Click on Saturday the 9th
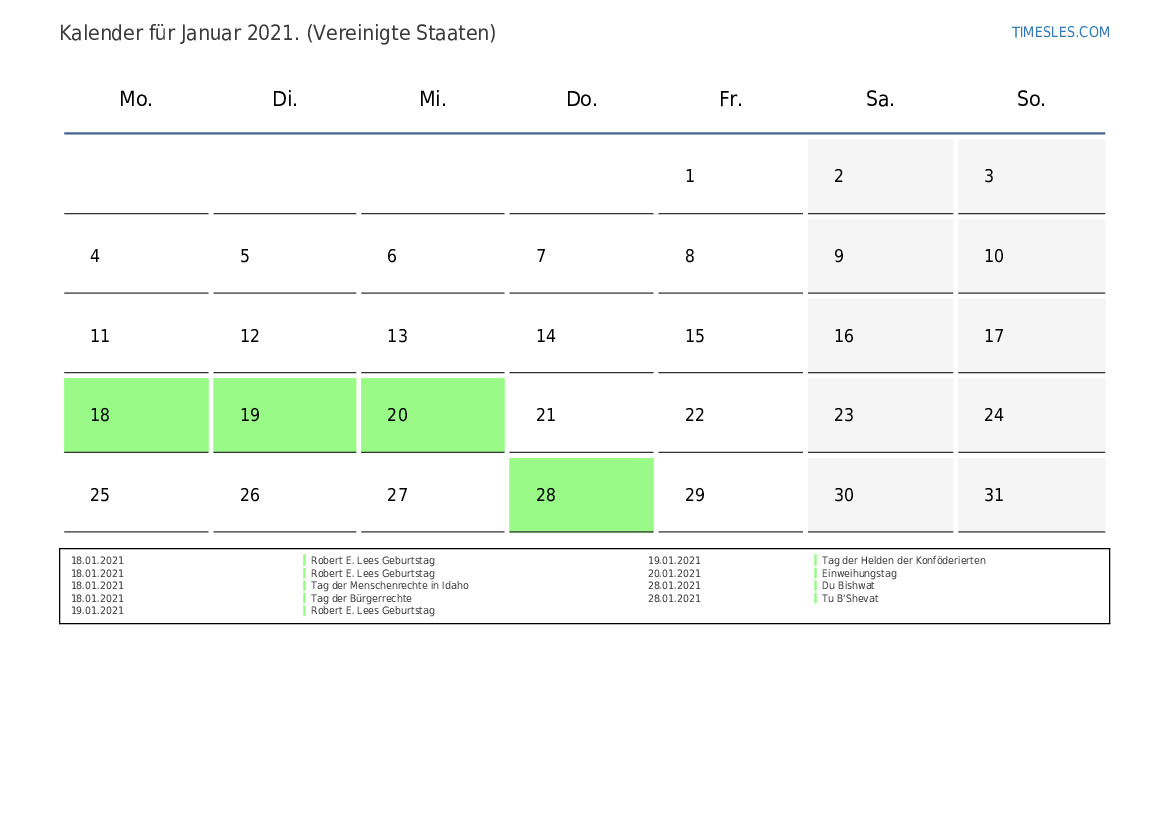 click(x=880, y=256)
